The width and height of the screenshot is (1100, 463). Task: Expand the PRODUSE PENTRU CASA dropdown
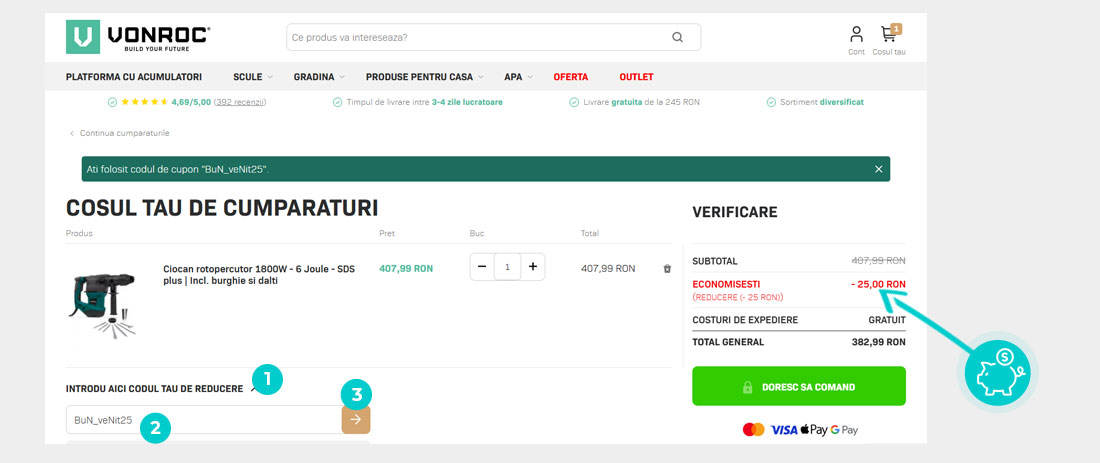(424, 77)
